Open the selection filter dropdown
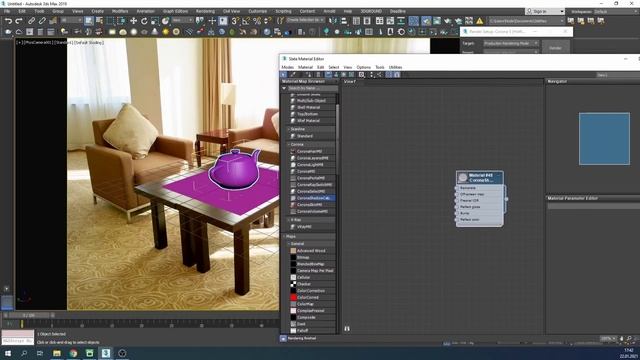This screenshot has height=360, width=640. tap(72, 20)
